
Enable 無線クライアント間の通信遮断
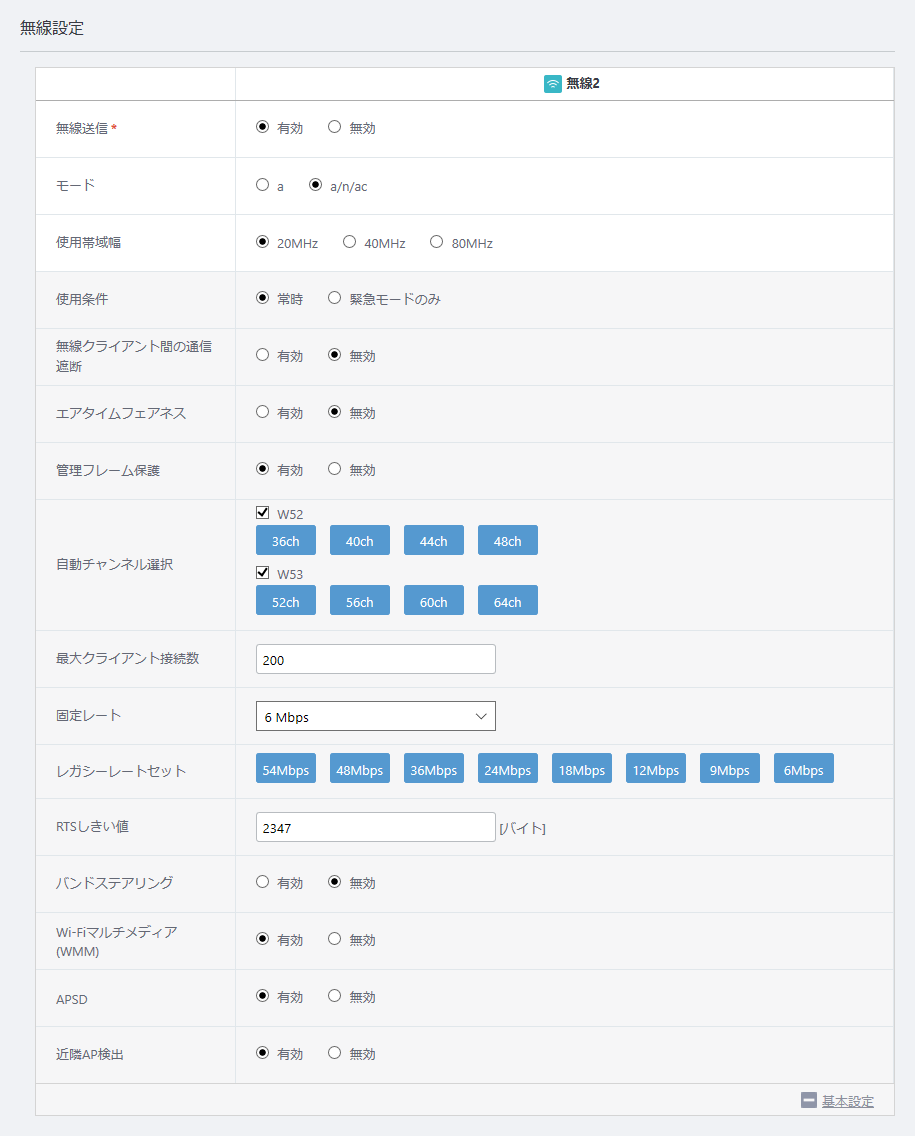(x=262, y=355)
